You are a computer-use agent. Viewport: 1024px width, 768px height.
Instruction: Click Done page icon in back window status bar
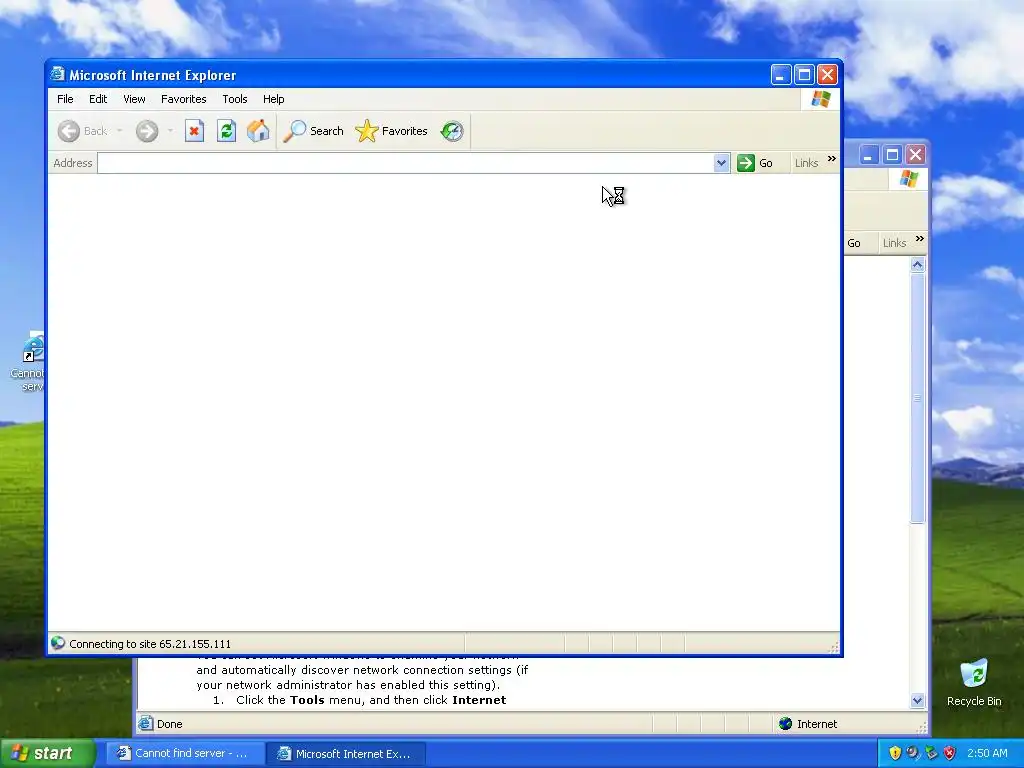[146, 724]
